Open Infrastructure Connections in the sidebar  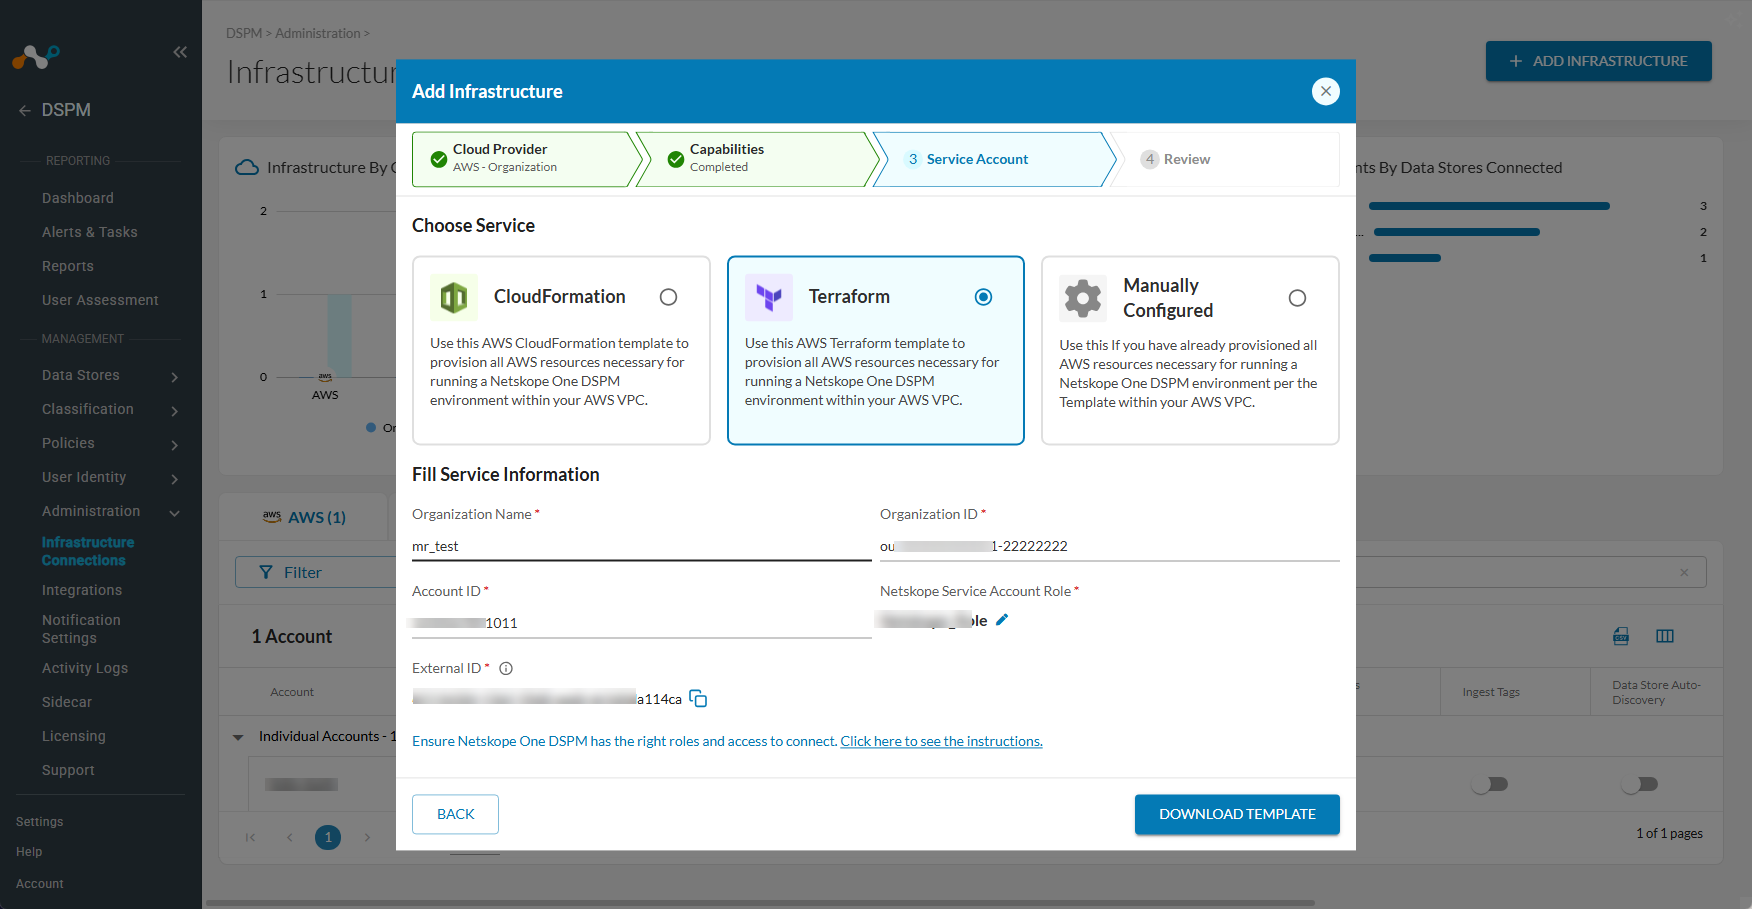(88, 551)
